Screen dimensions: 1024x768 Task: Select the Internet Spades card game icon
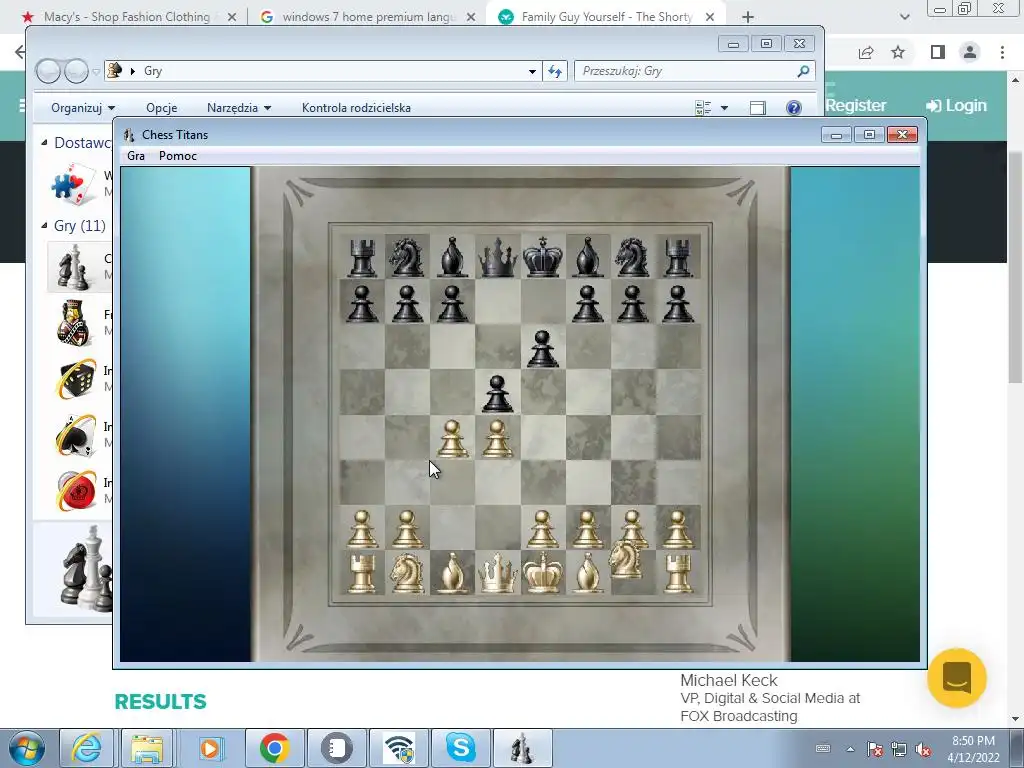[x=76, y=434]
